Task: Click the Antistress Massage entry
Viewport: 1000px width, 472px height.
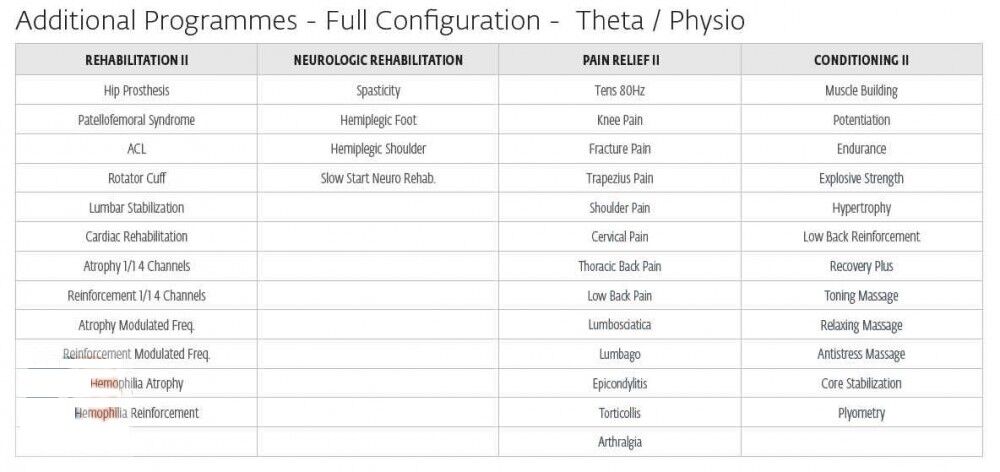Action: click(861, 354)
